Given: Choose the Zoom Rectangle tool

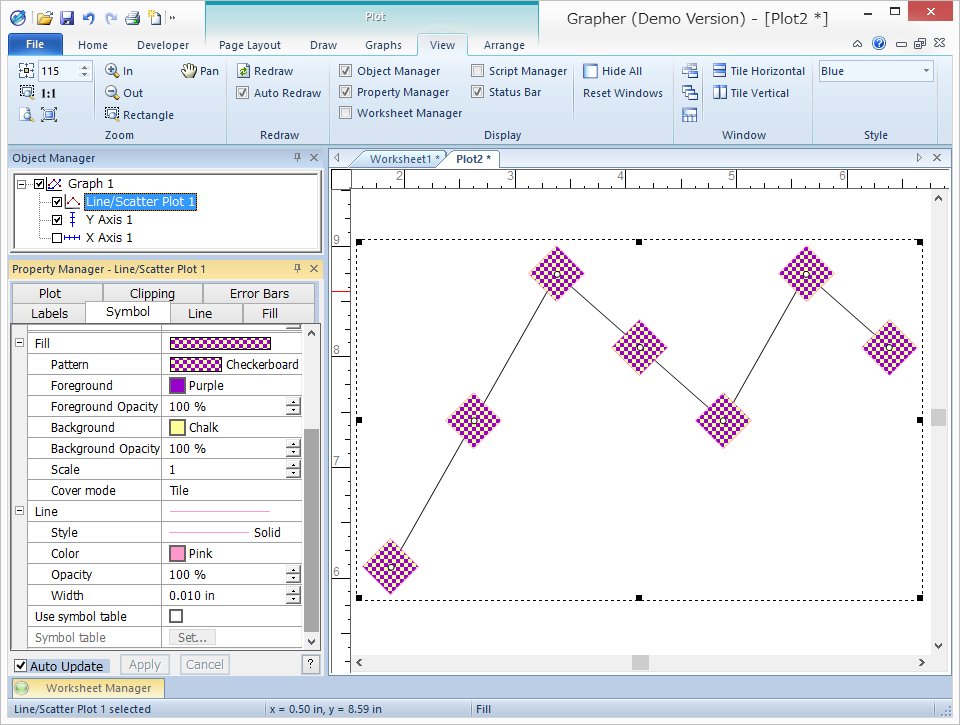Looking at the screenshot, I should click(x=112, y=115).
